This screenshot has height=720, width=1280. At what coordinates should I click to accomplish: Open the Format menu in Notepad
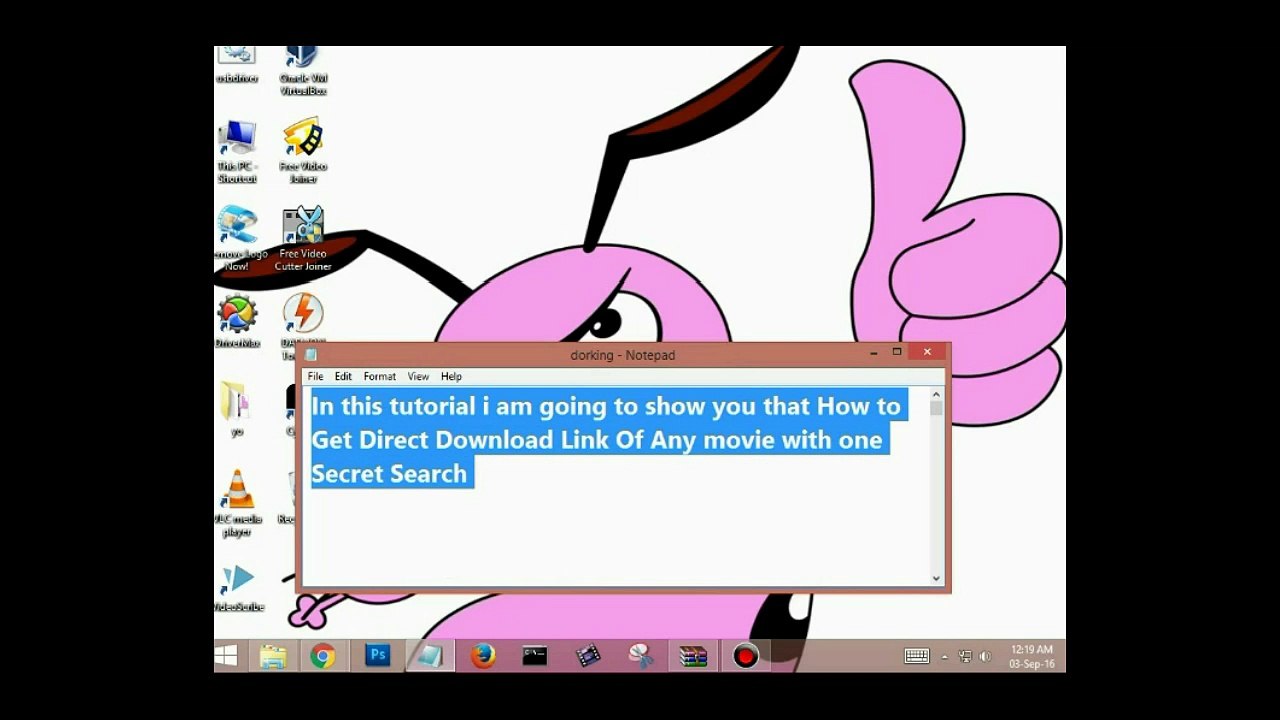click(380, 377)
